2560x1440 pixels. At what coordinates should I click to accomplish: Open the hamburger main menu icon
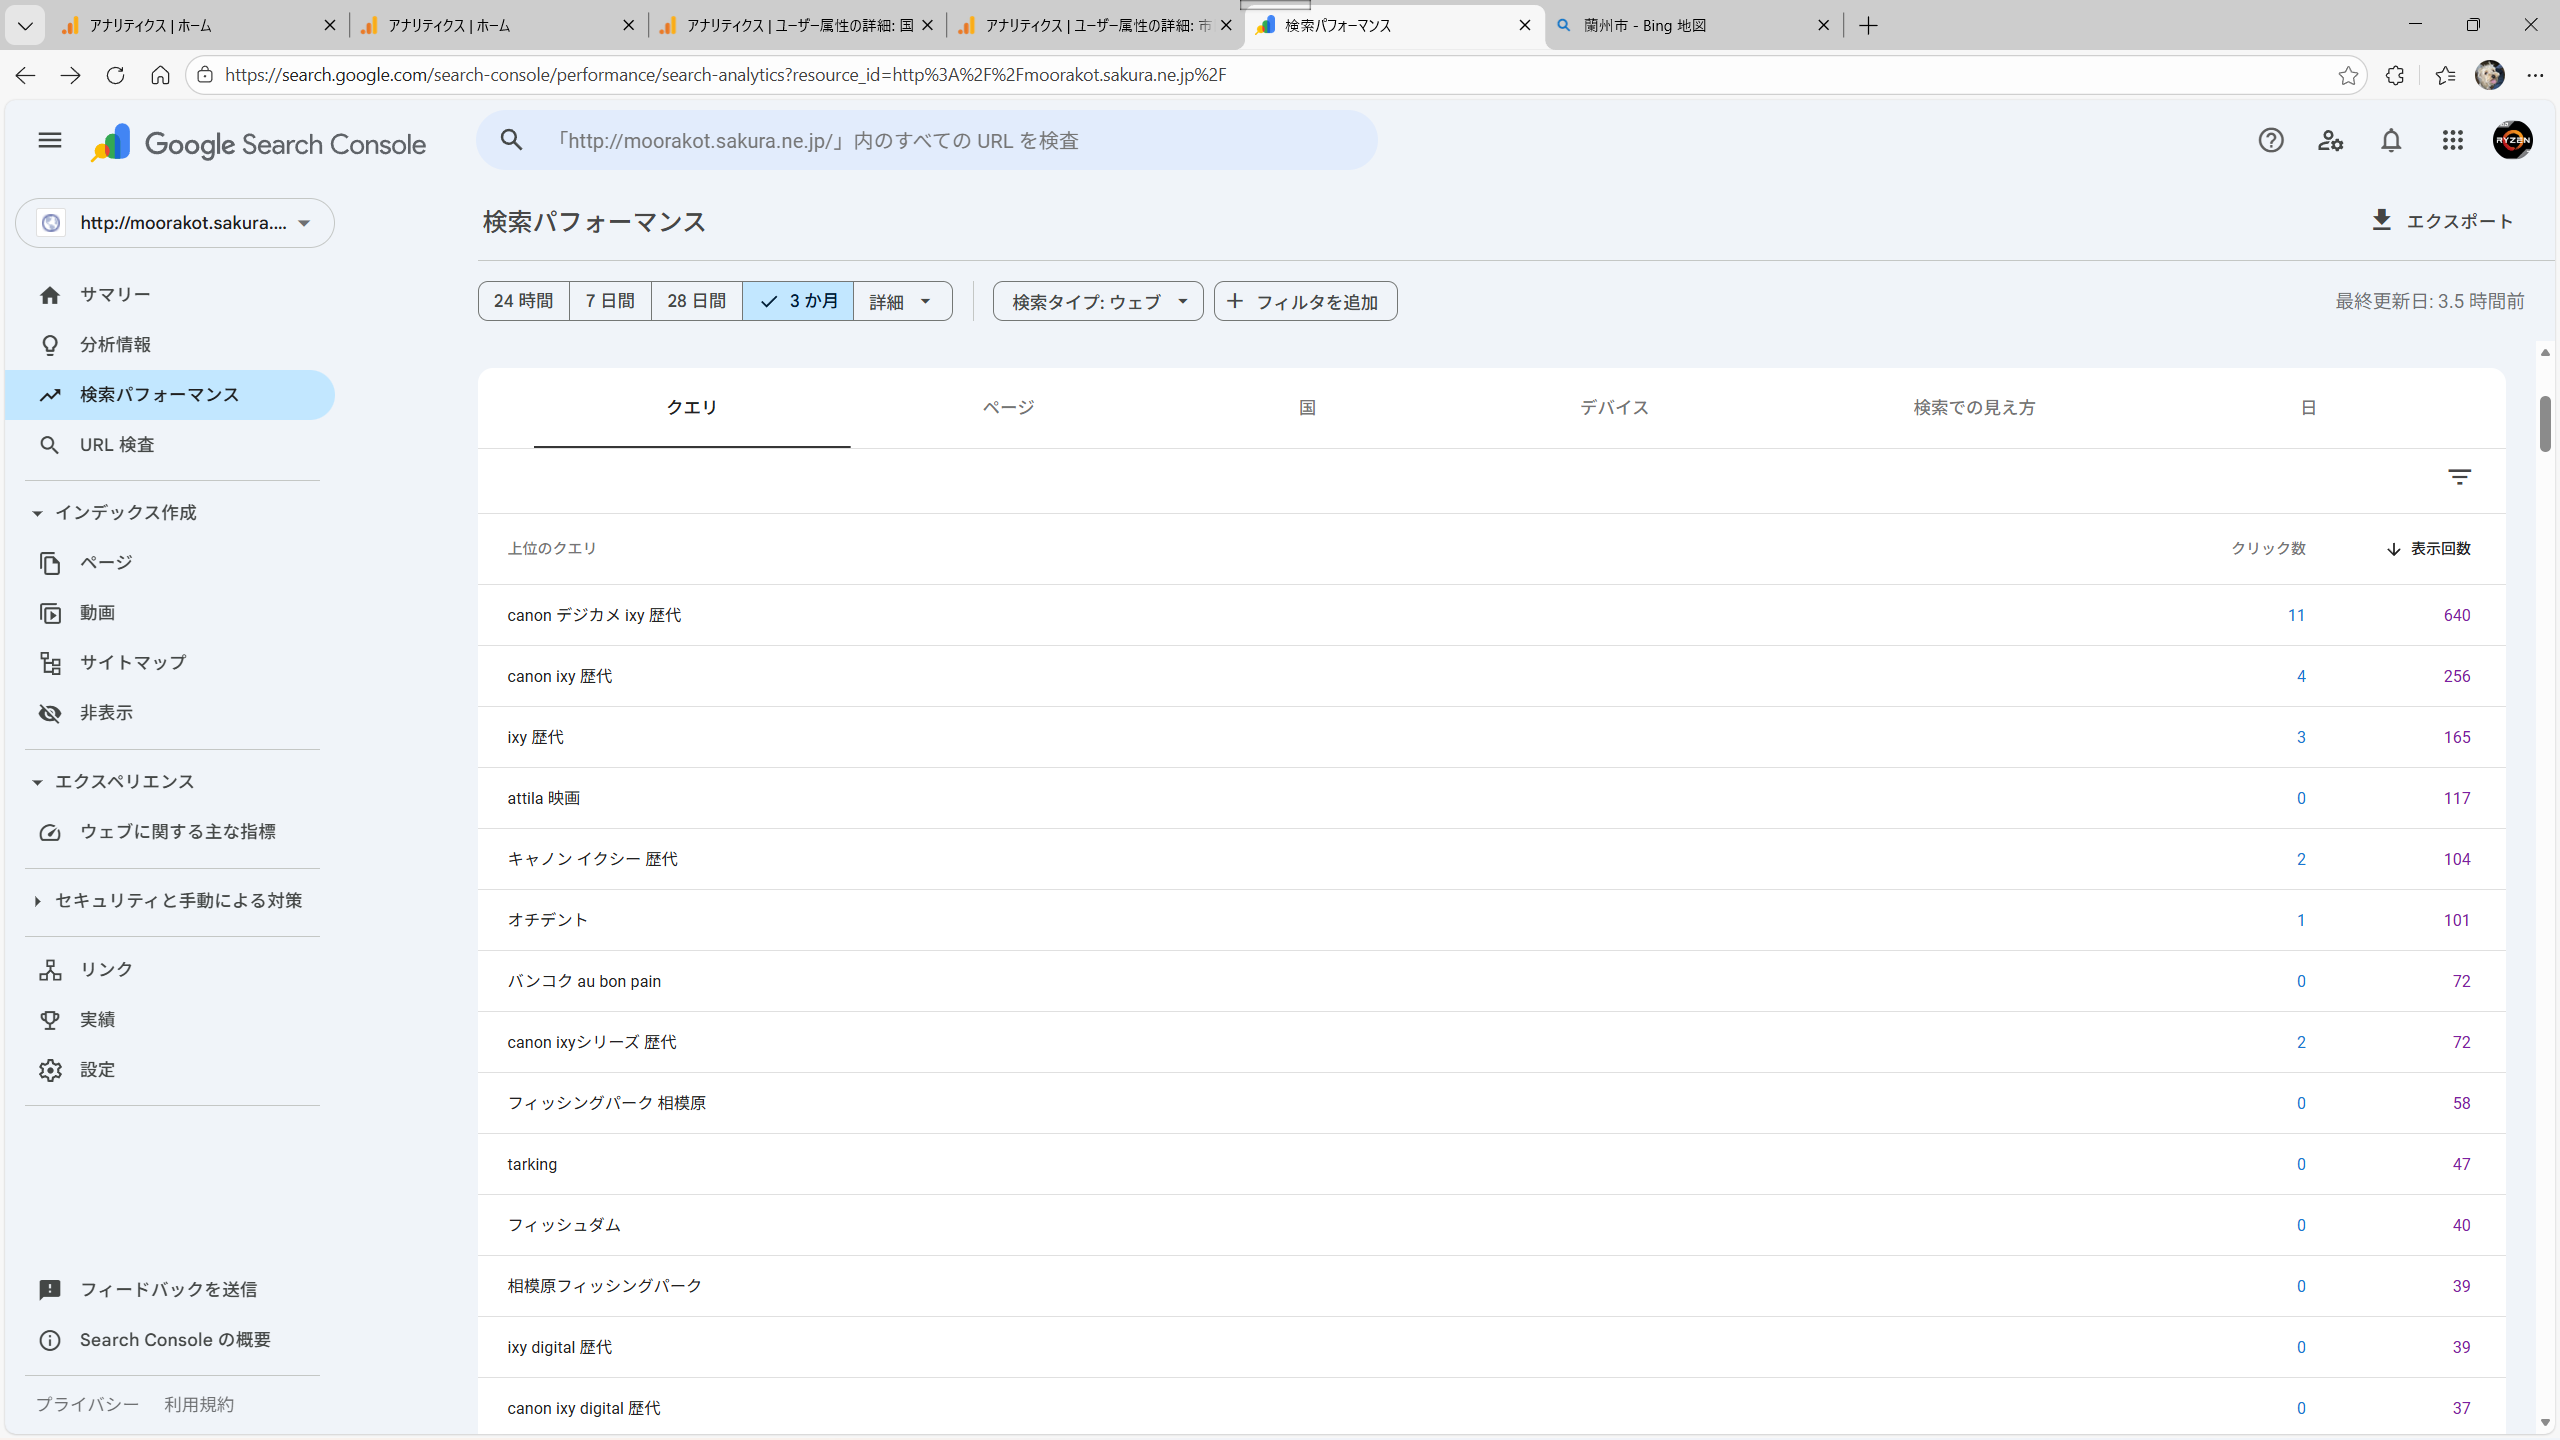pos(49,141)
